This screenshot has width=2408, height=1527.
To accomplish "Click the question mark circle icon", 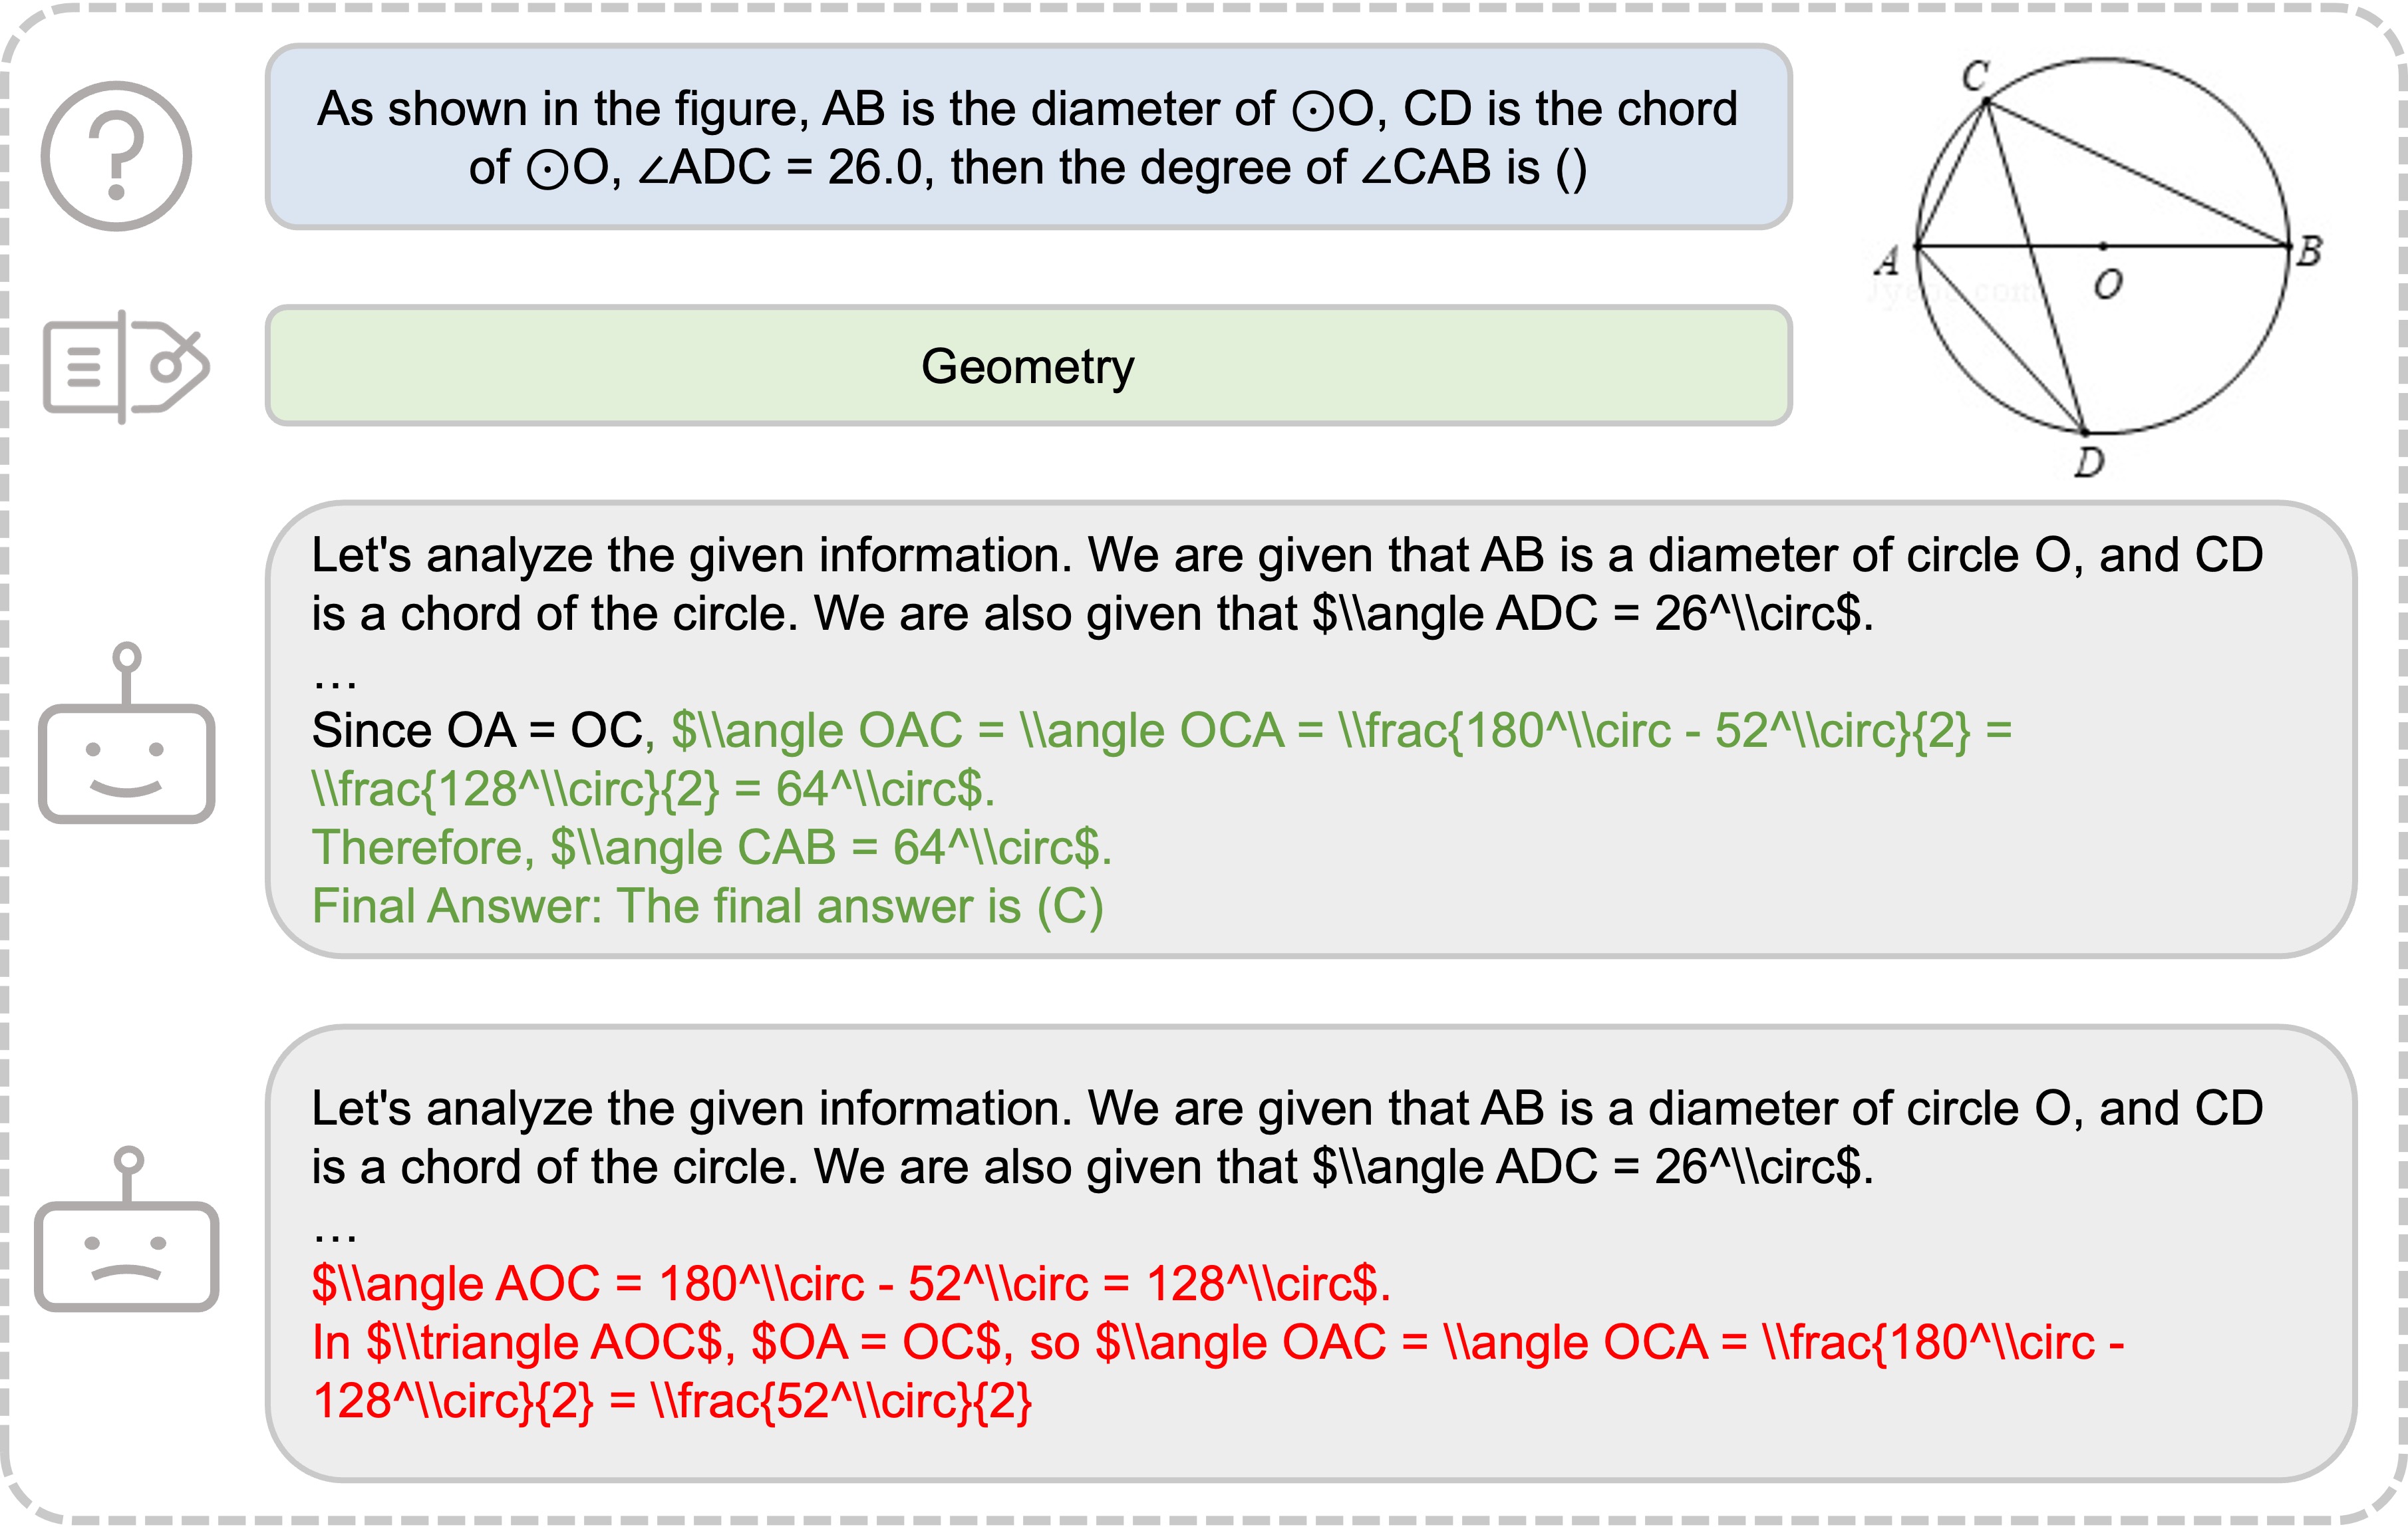I will [x=116, y=156].
